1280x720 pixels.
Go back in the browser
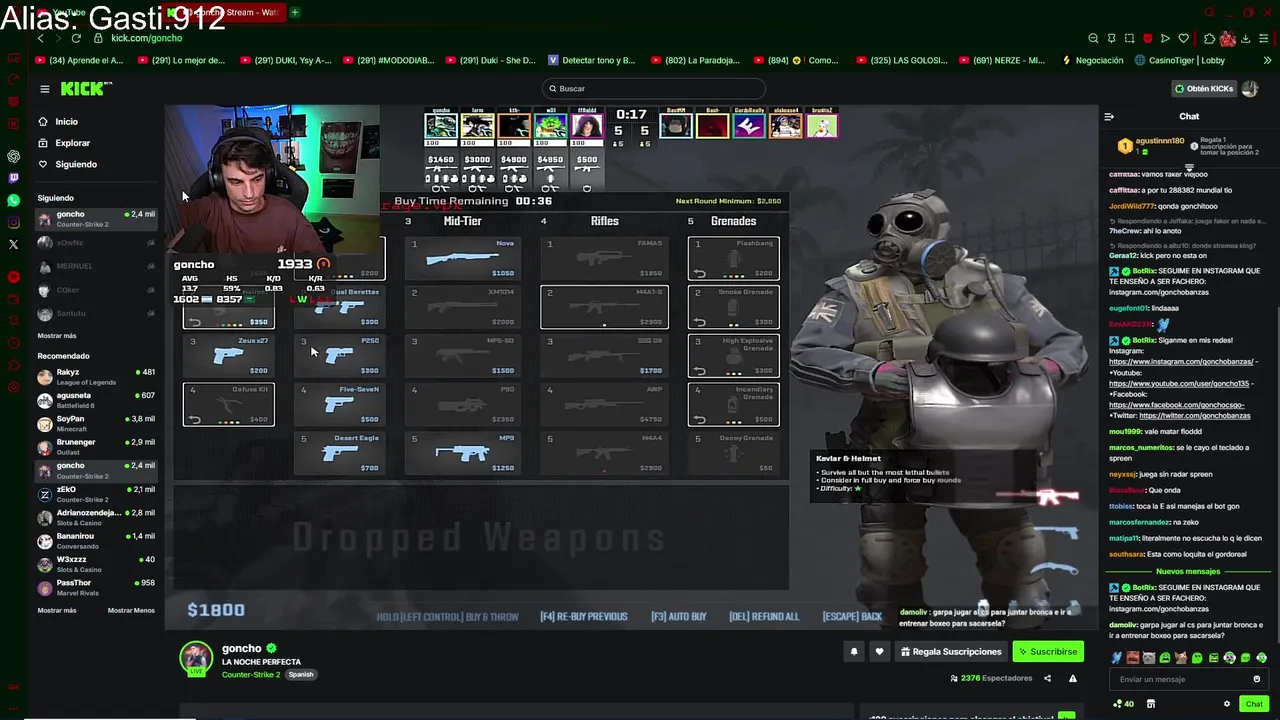pos(41,38)
